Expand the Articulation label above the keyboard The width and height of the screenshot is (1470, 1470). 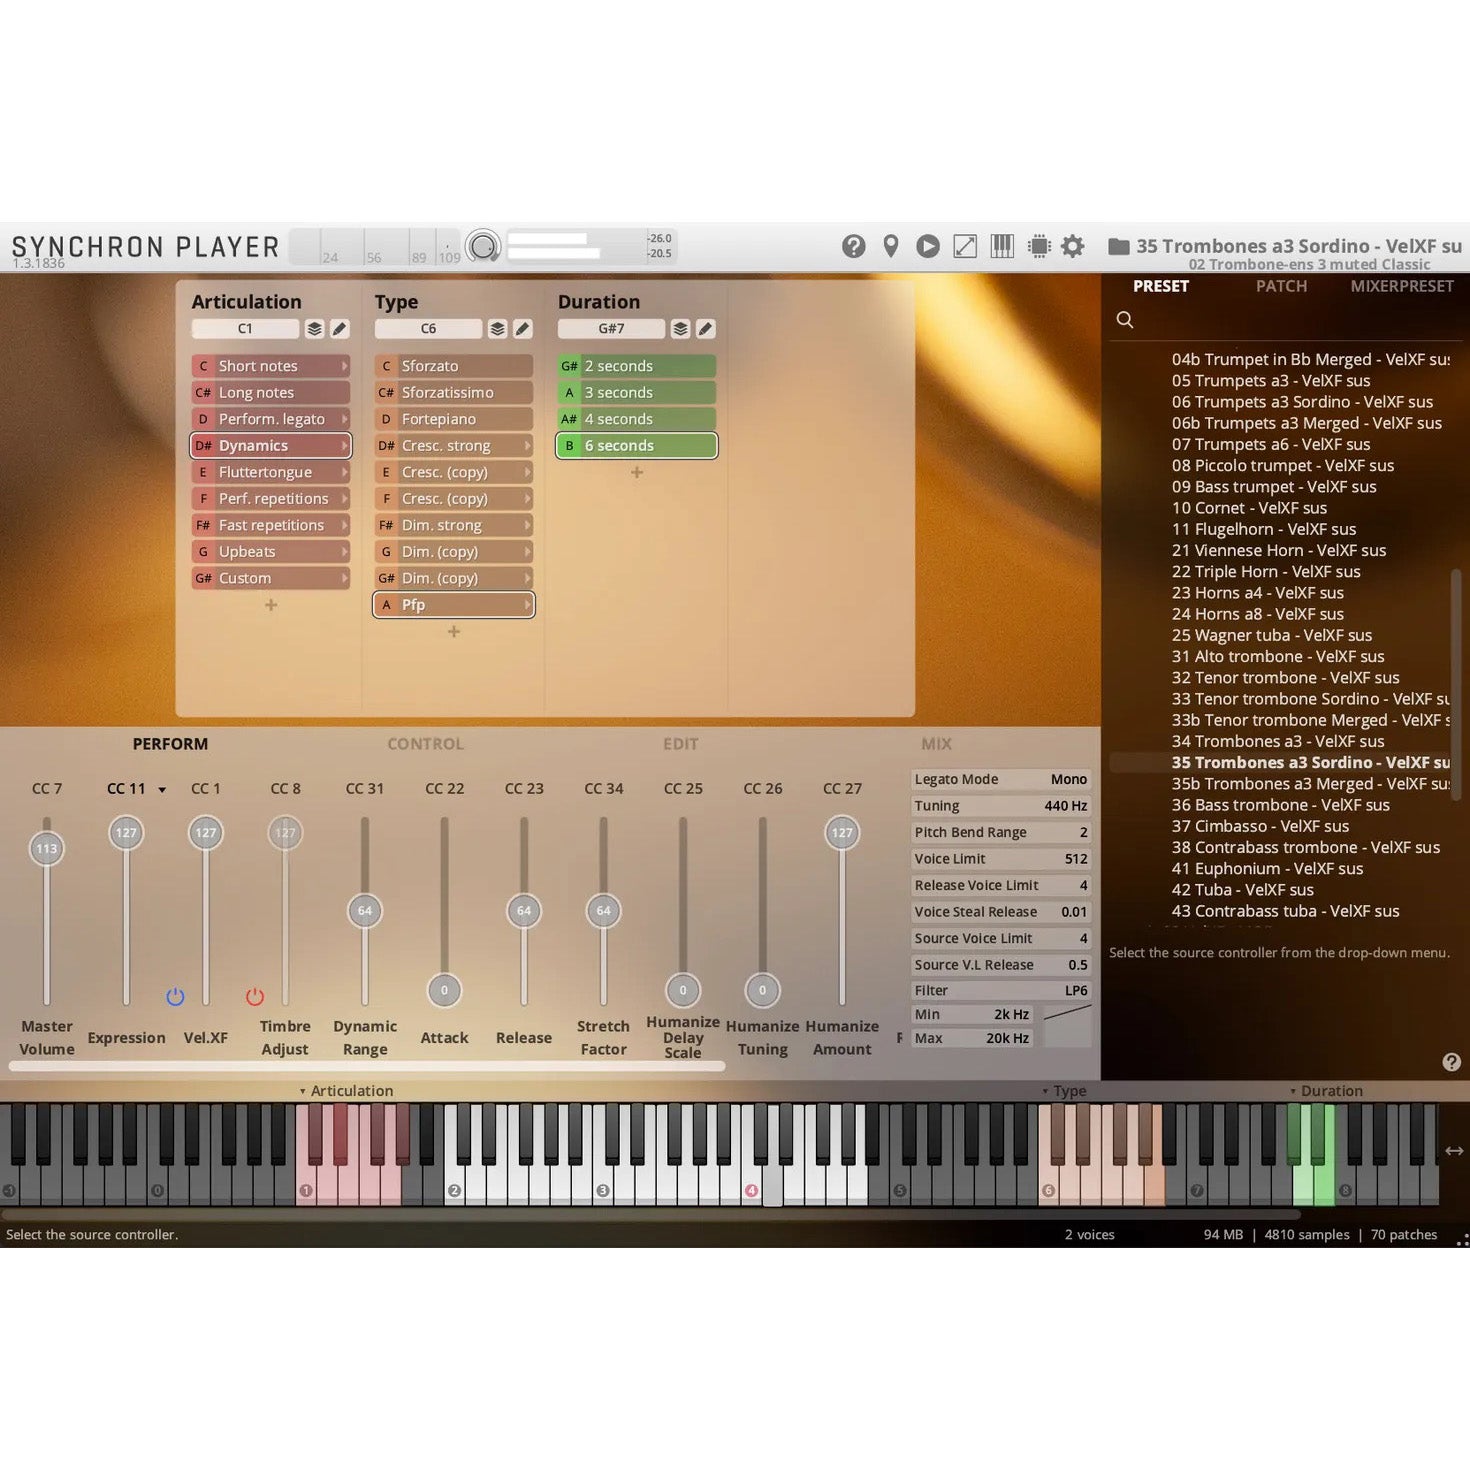click(x=346, y=1091)
